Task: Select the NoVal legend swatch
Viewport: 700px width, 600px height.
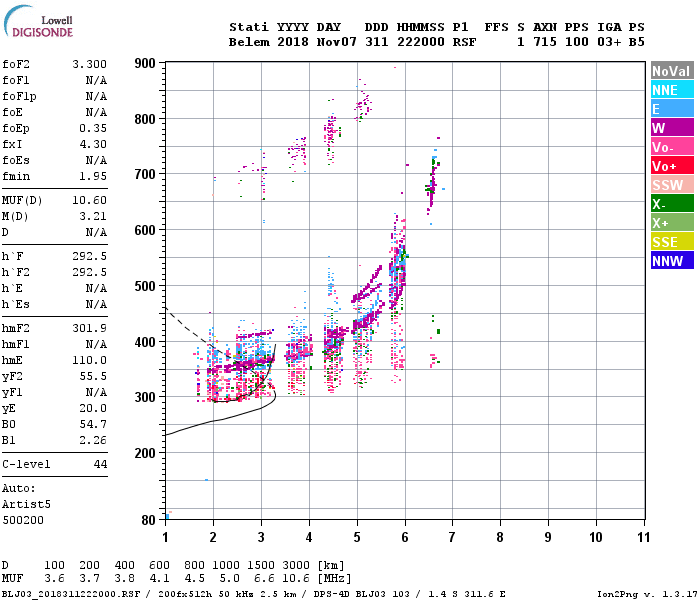Action: [672, 71]
